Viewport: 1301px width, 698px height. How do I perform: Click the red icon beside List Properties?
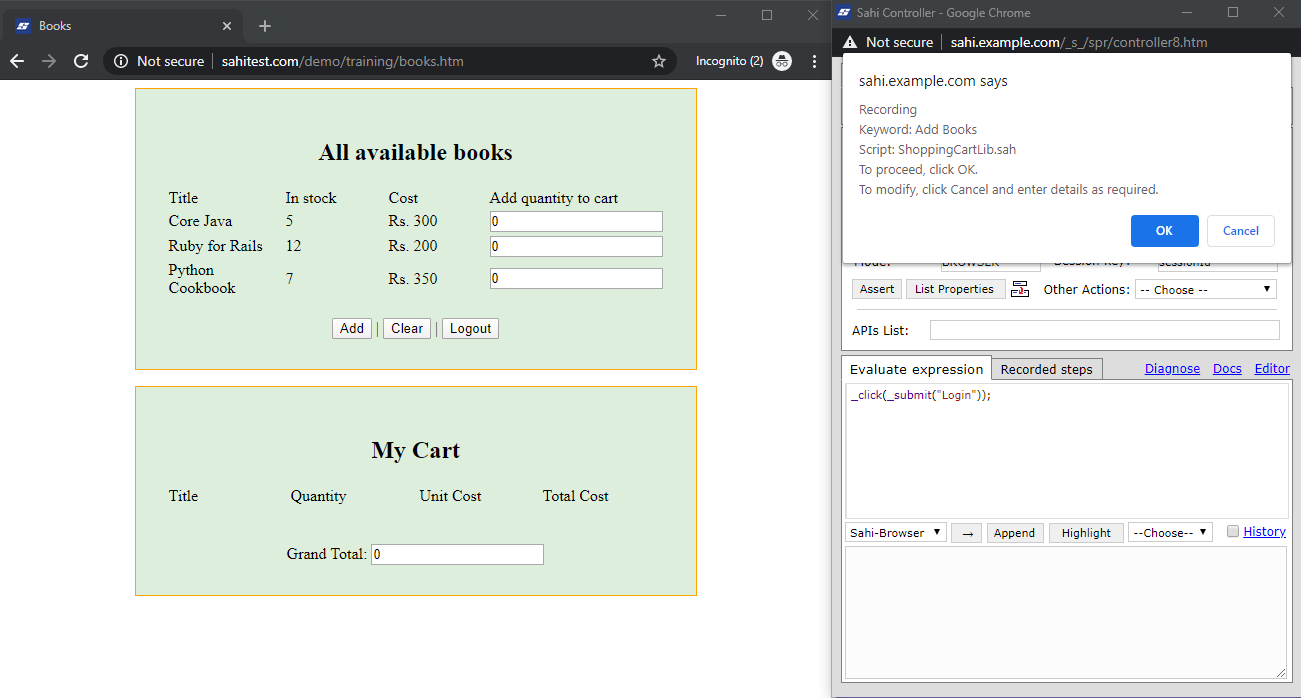tap(1020, 289)
